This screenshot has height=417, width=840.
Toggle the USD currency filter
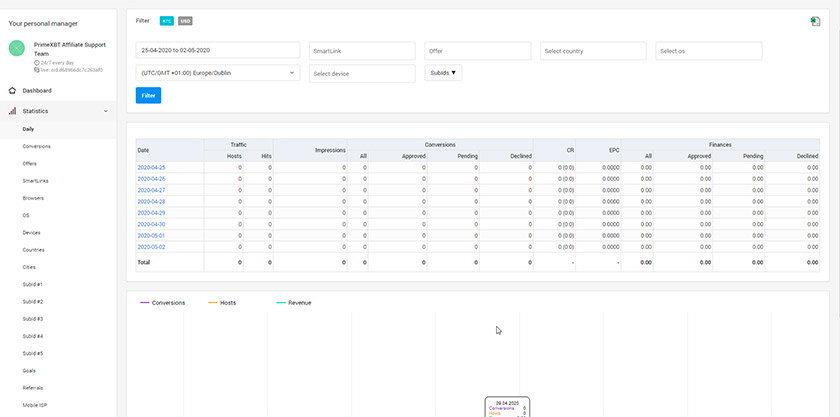pos(185,21)
